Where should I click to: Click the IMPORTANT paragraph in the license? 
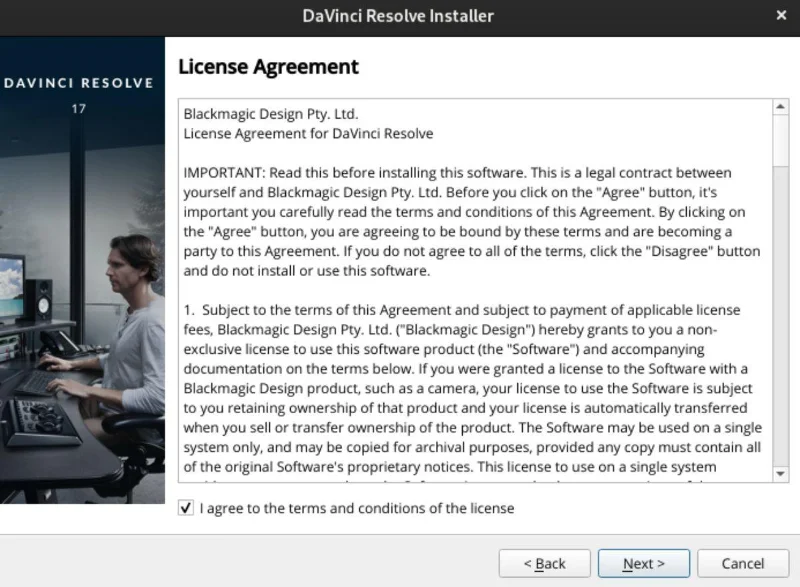pos(472,222)
